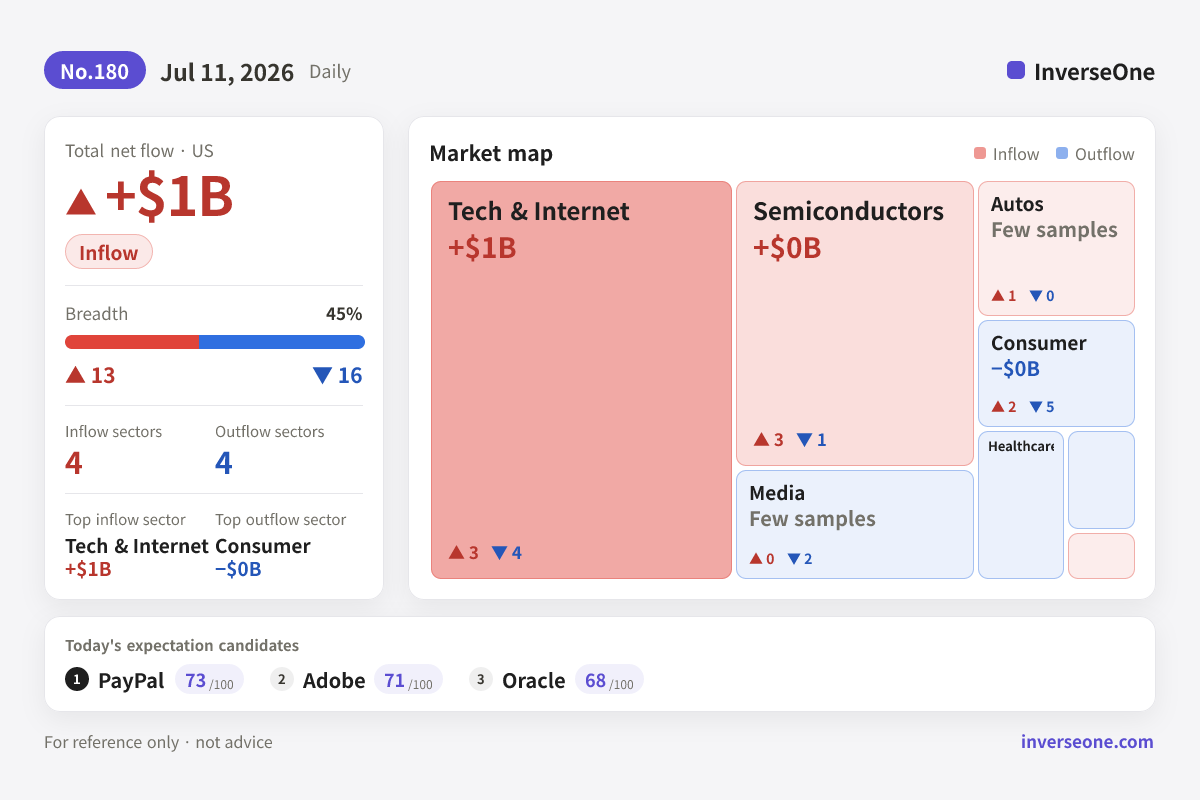Click PayPal's 73 score chip
The width and height of the screenshot is (1200, 800).
(x=209, y=680)
